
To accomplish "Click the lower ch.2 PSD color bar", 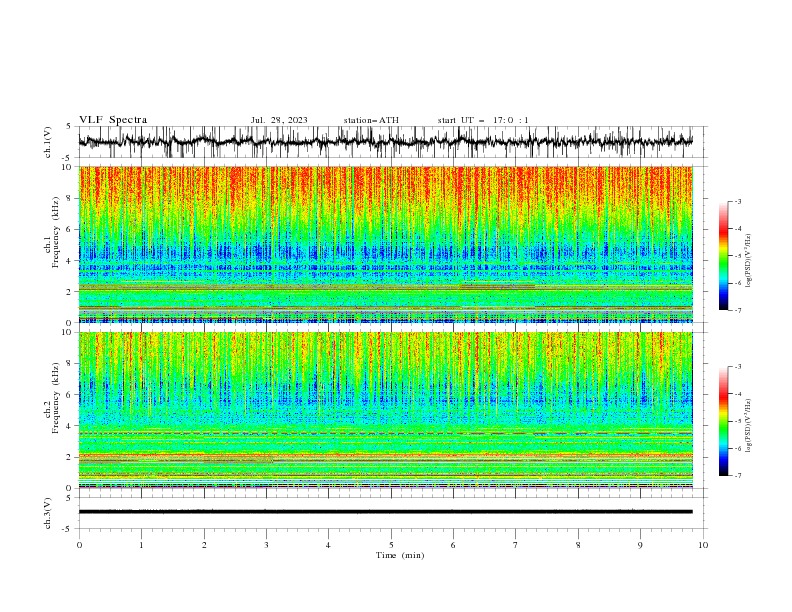I will pyautogui.click(x=723, y=421).
